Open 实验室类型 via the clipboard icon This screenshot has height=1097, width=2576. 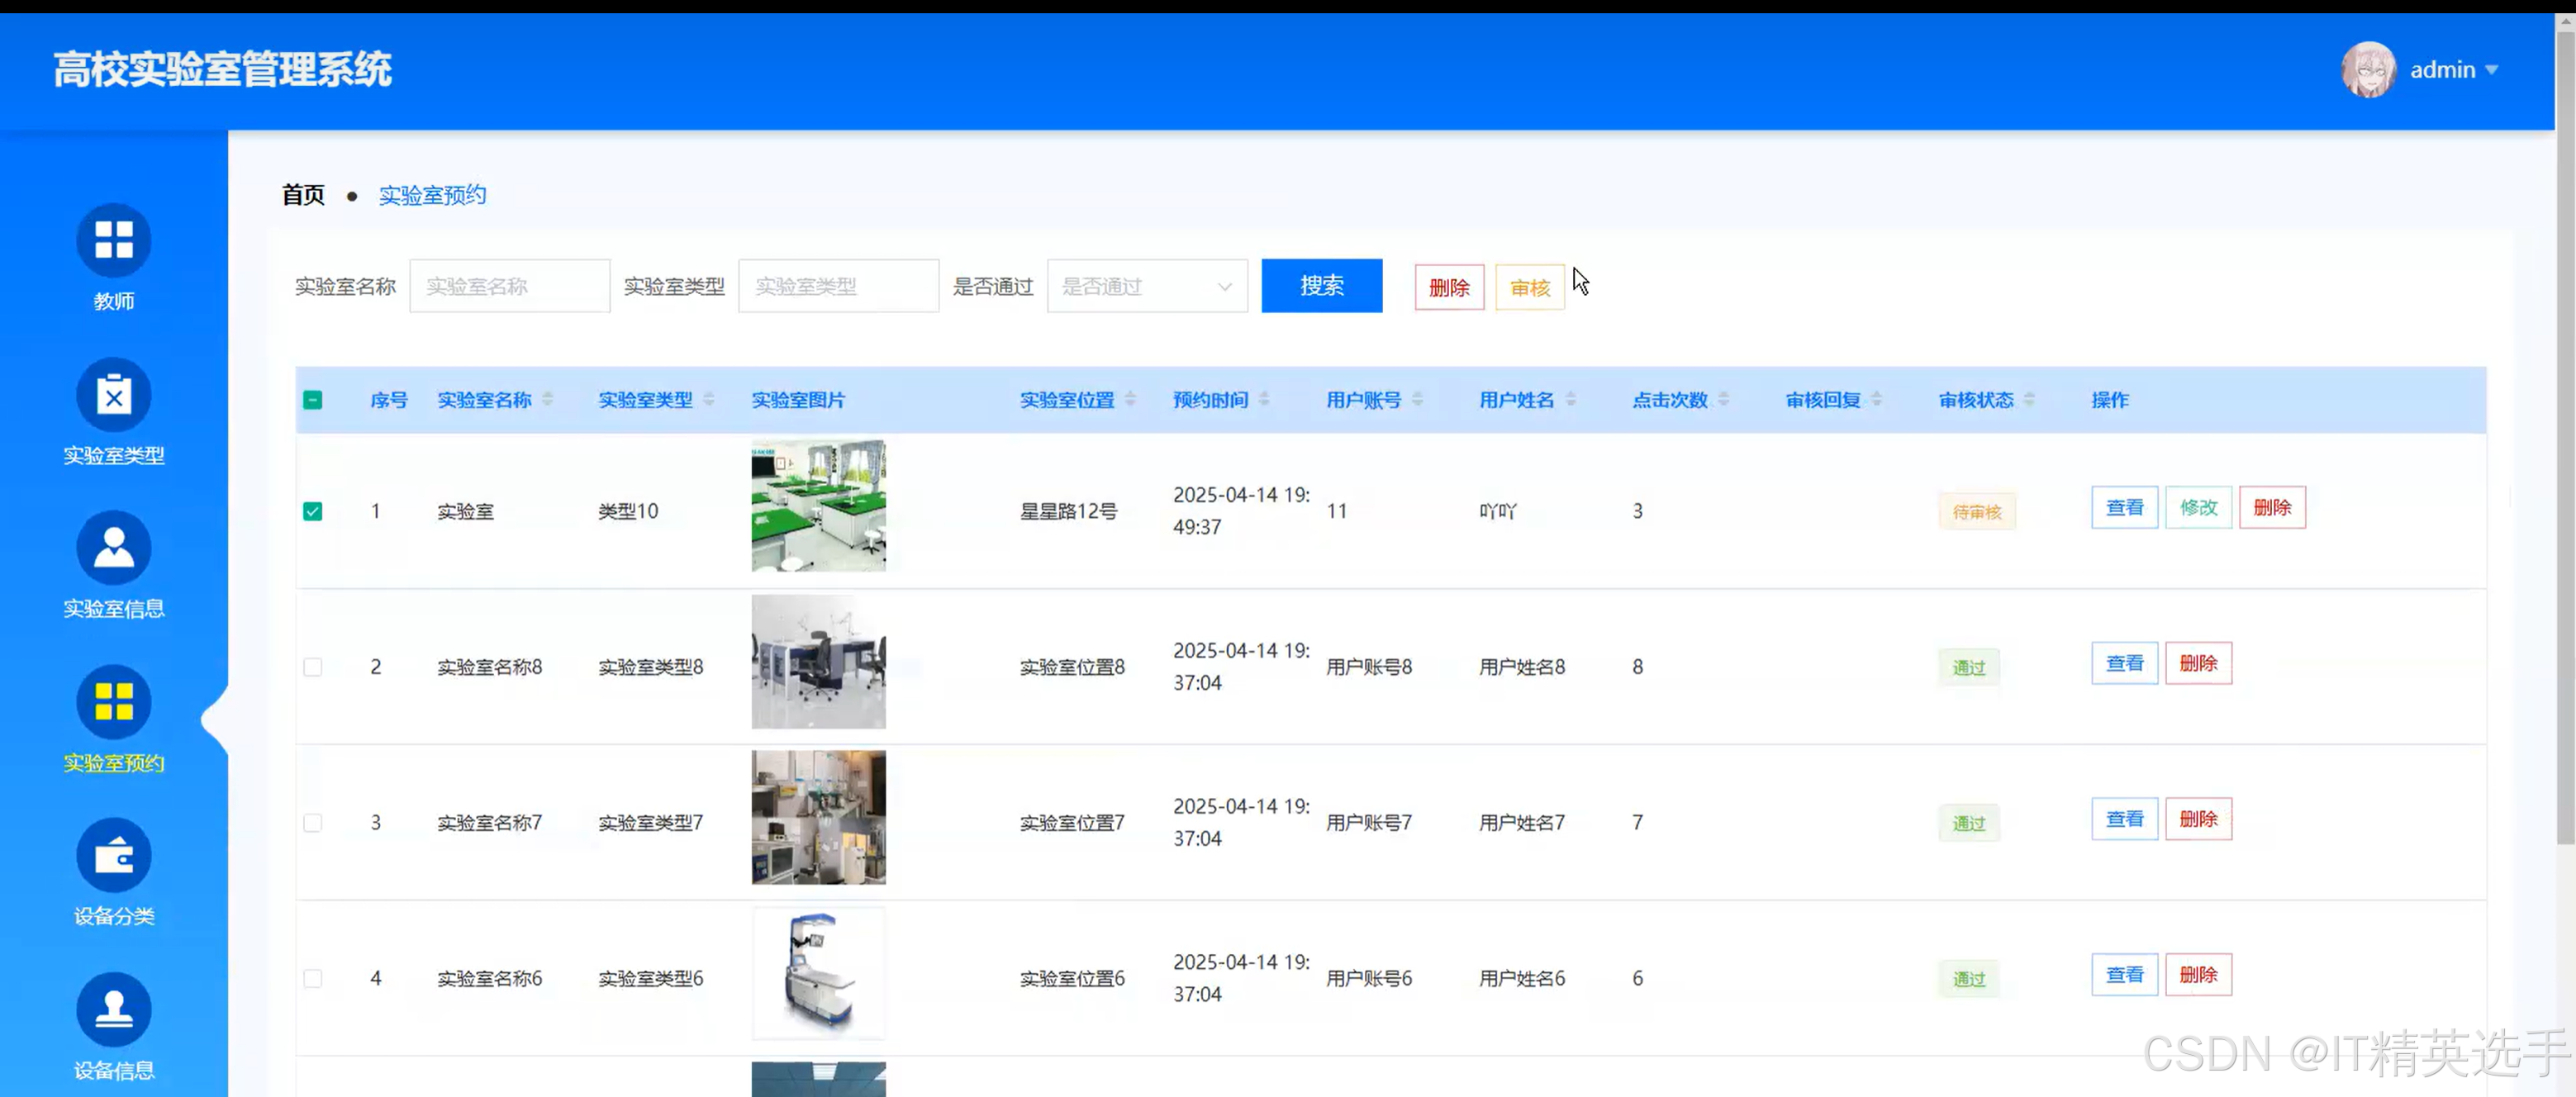coord(113,394)
